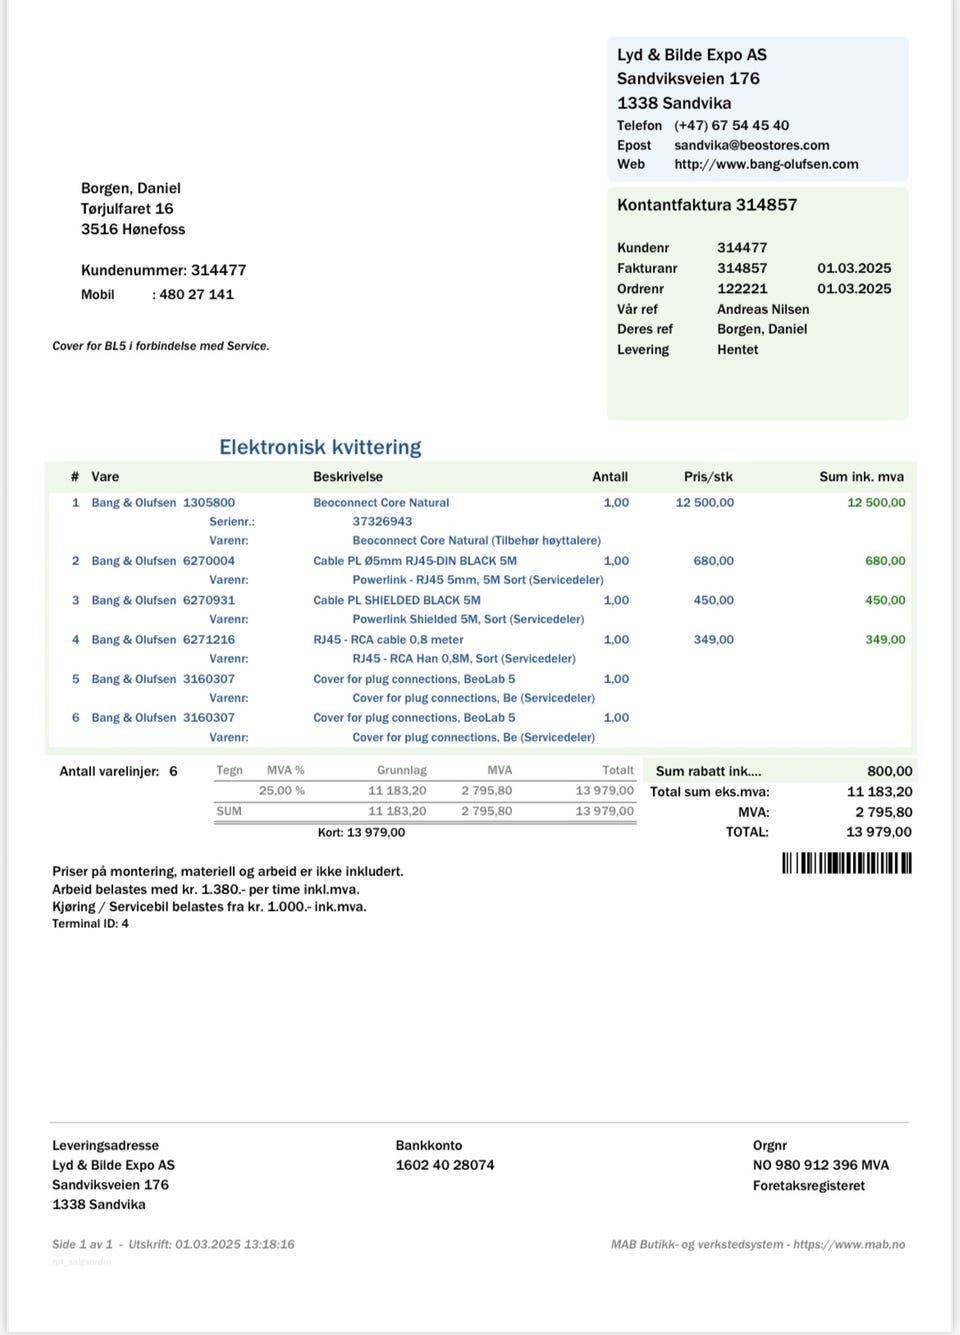
Task: Click the MVA rate 25,00 %
Action: (282, 790)
